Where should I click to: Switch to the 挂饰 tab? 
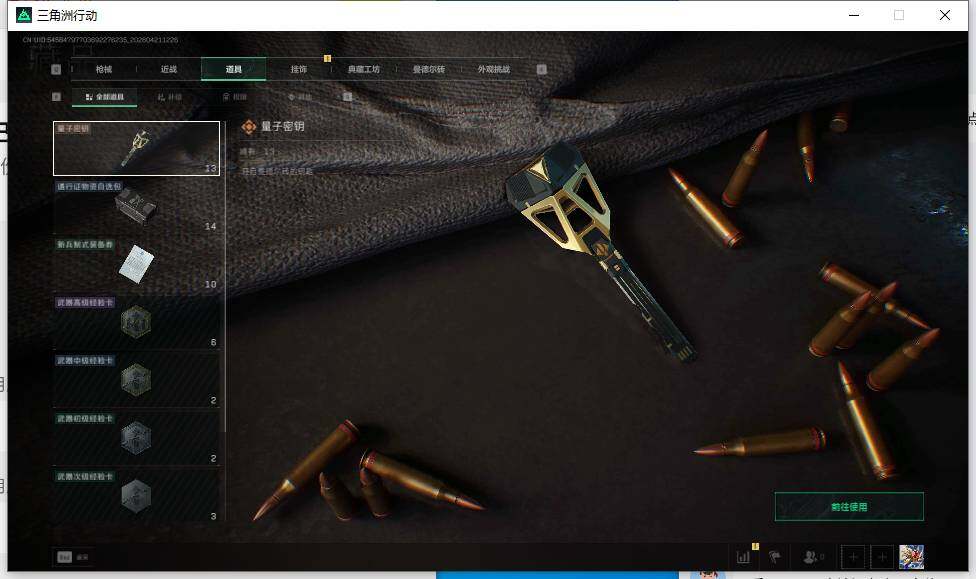pyautogui.click(x=299, y=69)
